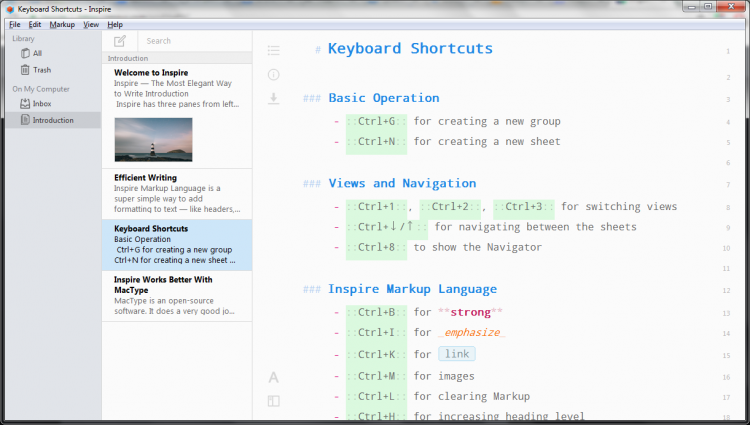
Task: Click the Introduction group icon
Action: (25, 120)
